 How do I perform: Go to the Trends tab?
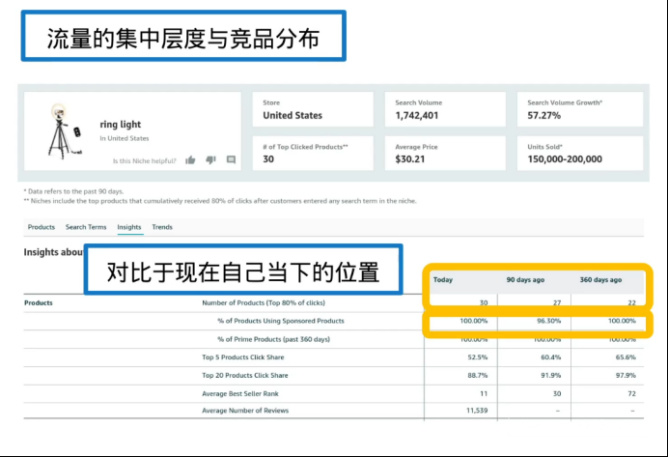(x=162, y=227)
